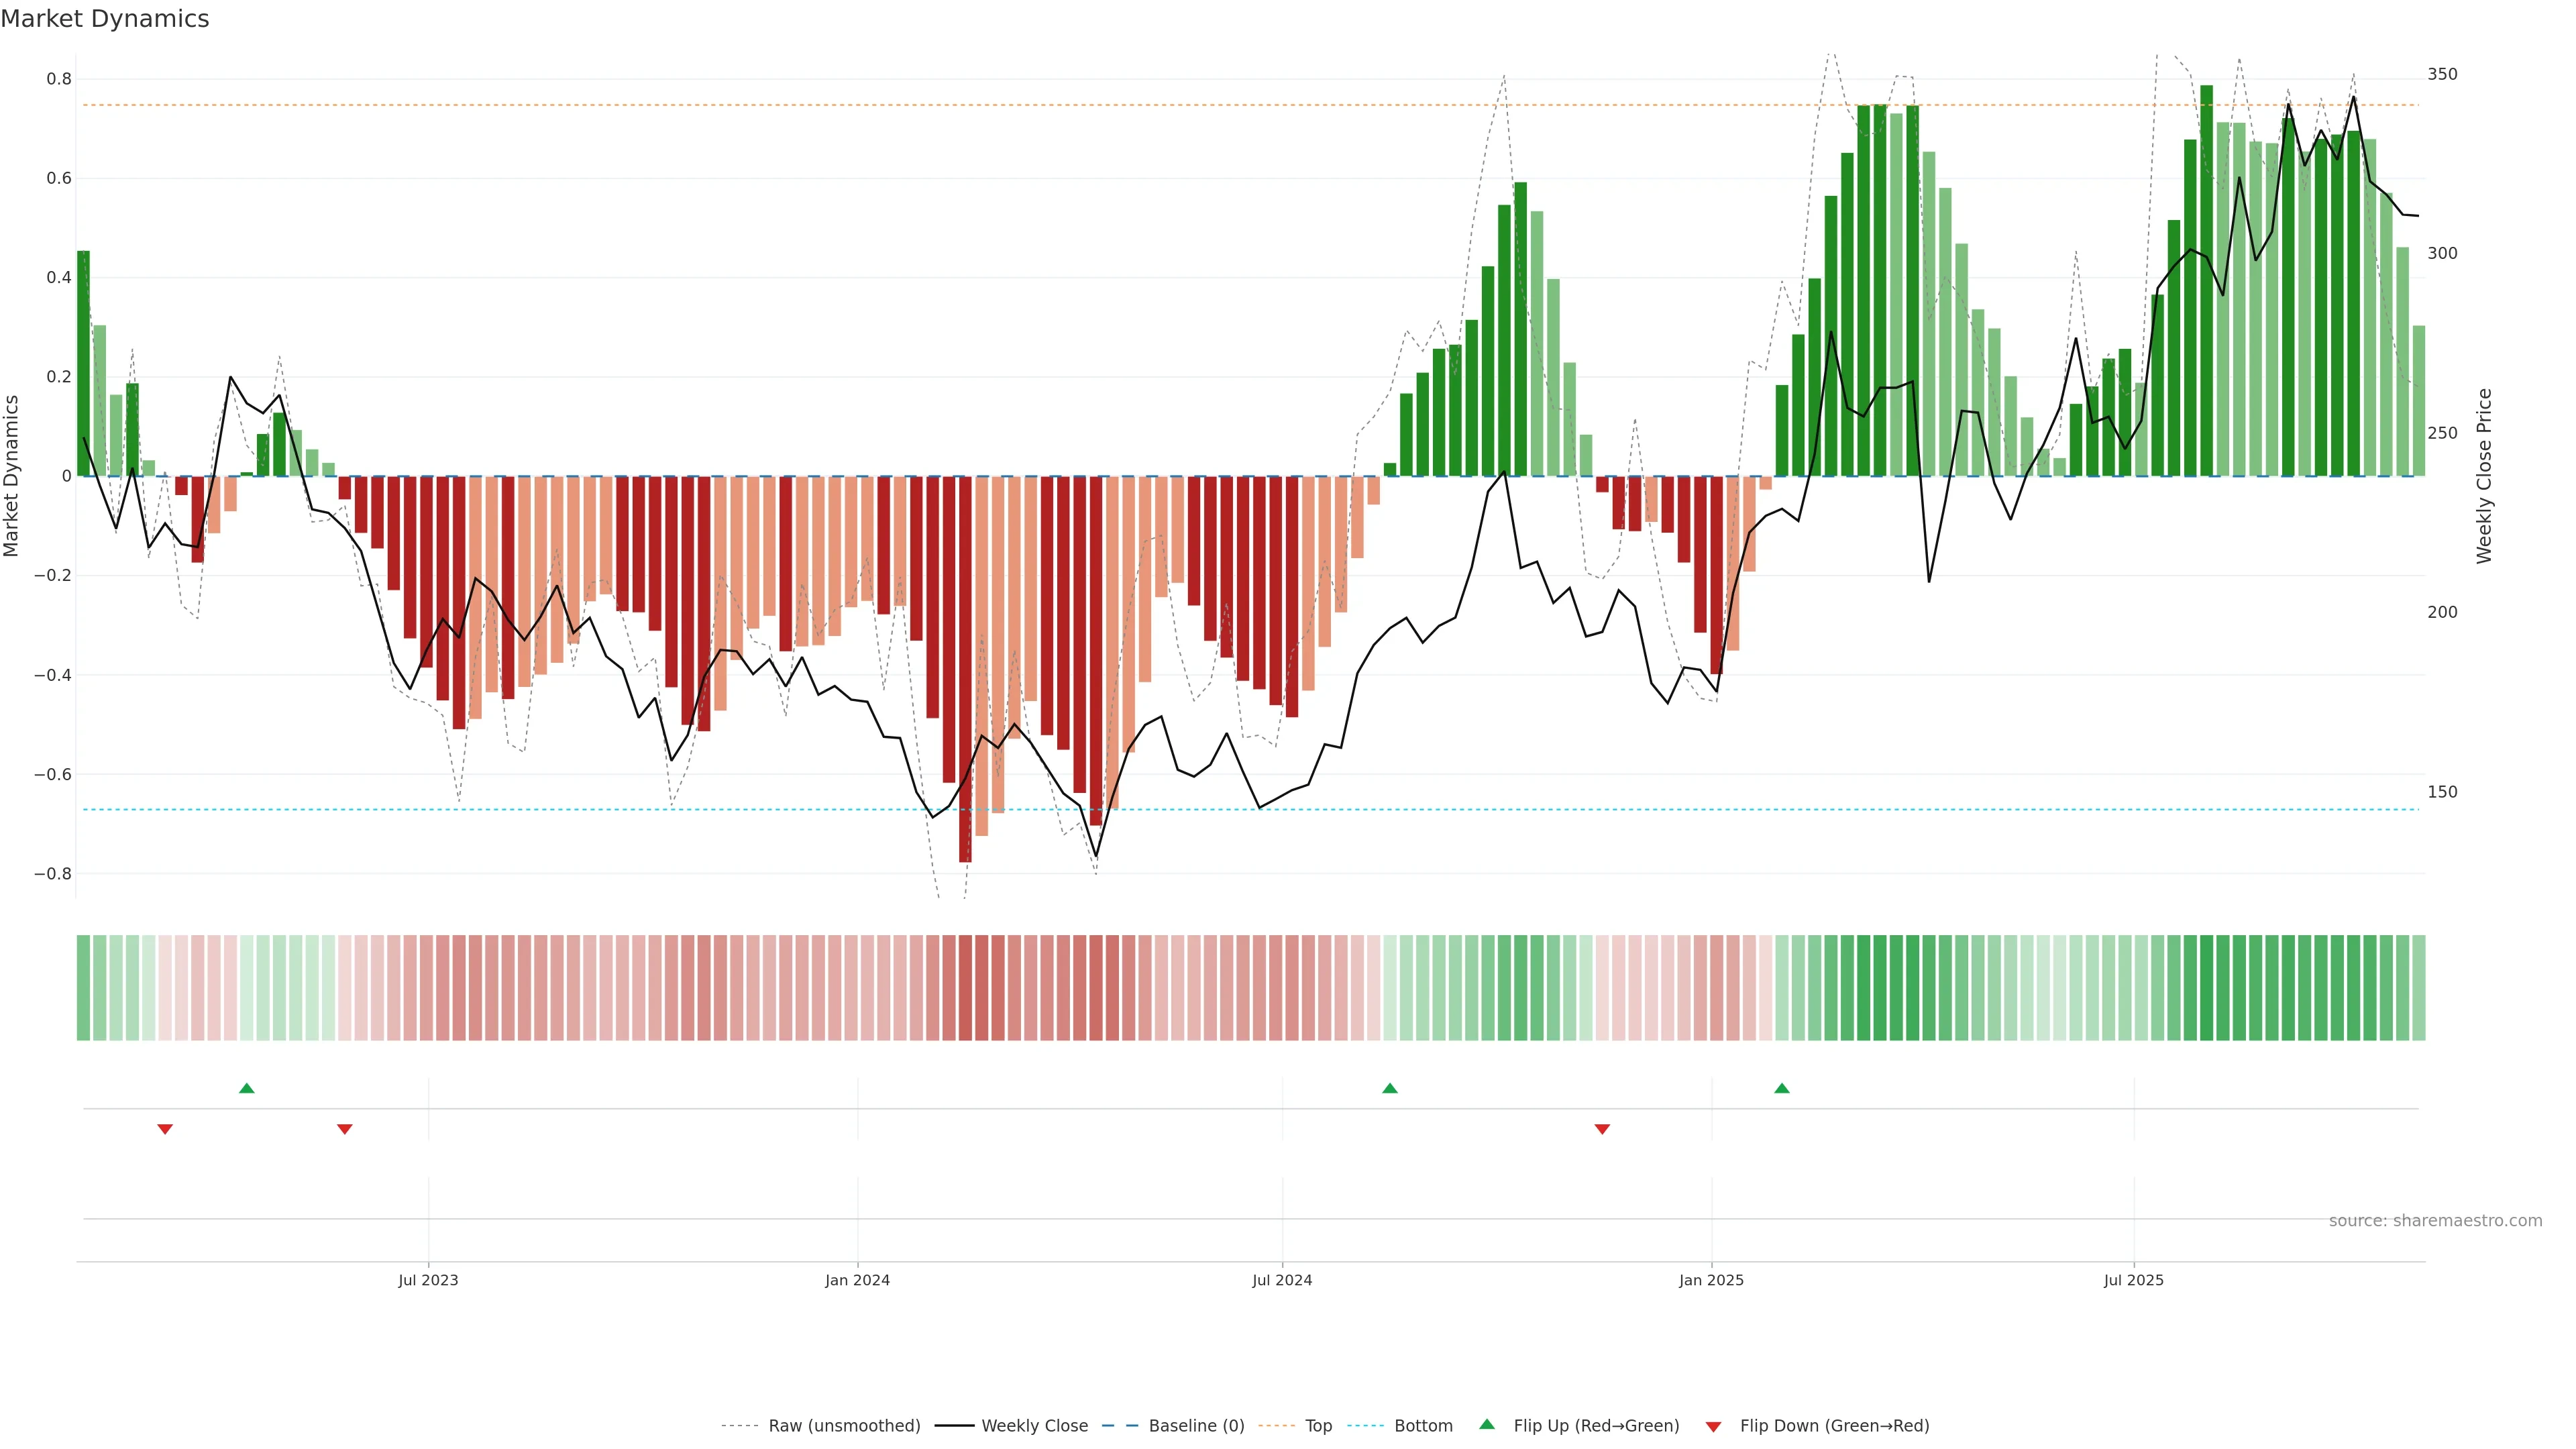Click the green flip-up marker after Jul 2024
The height and width of the screenshot is (1449, 2576).
(1389, 1088)
